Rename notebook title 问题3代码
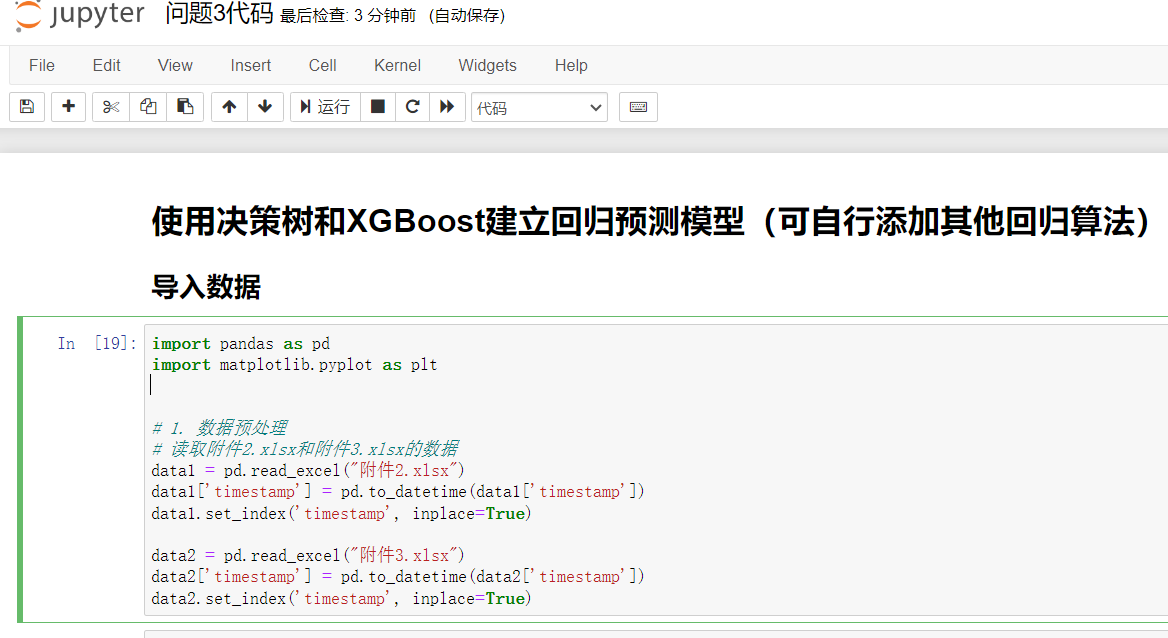Image resolution: width=1168 pixels, height=638 pixels. point(219,13)
